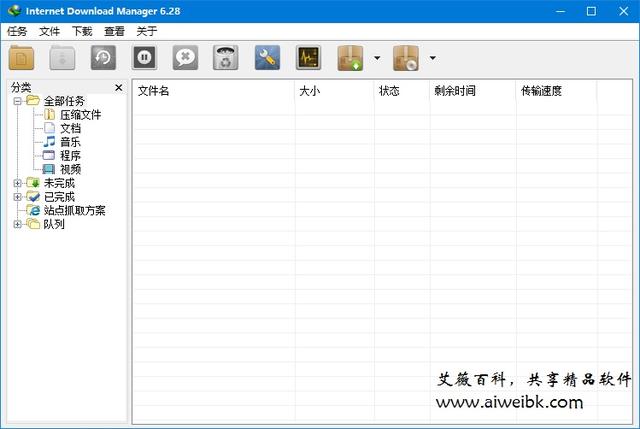
Task: Open the 下载 menu
Action: (x=82, y=31)
